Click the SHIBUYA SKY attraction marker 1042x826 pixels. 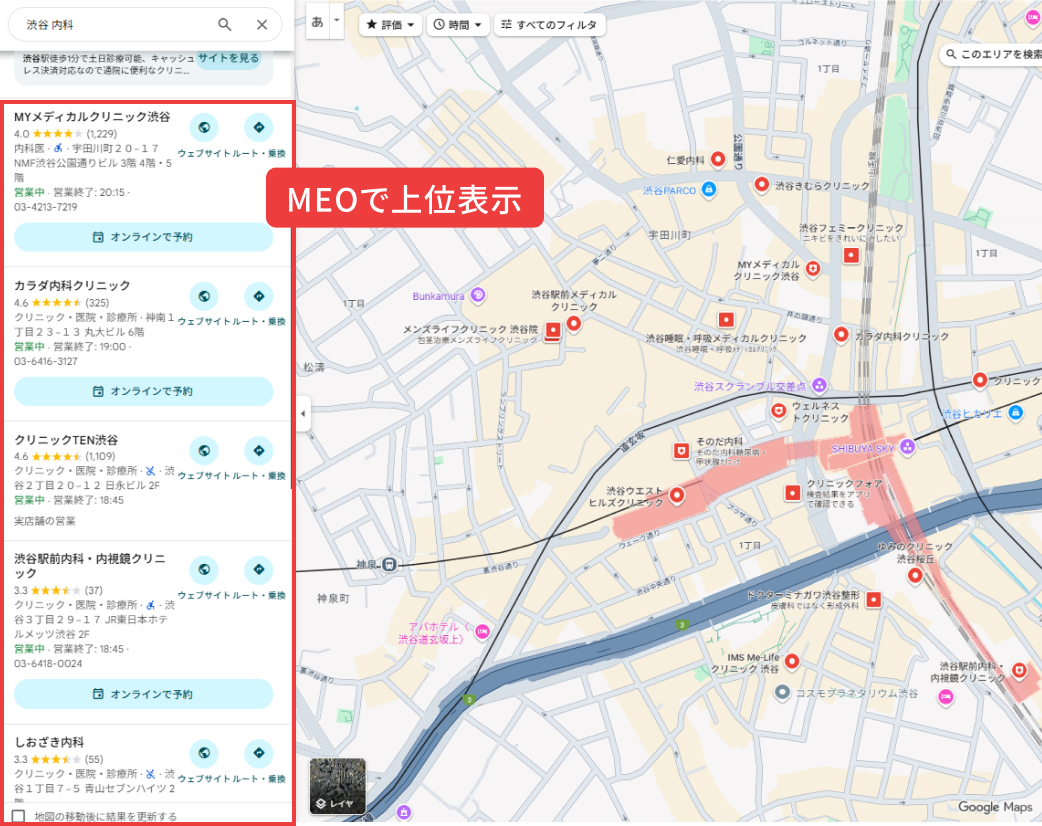tap(907, 448)
